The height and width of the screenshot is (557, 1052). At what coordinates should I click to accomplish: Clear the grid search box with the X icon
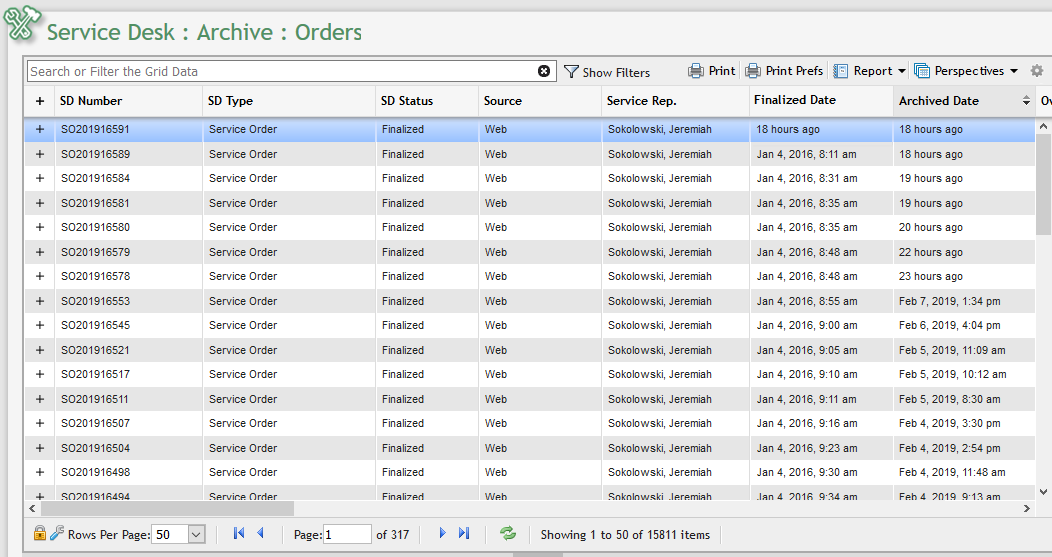click(x=544, y=71)
